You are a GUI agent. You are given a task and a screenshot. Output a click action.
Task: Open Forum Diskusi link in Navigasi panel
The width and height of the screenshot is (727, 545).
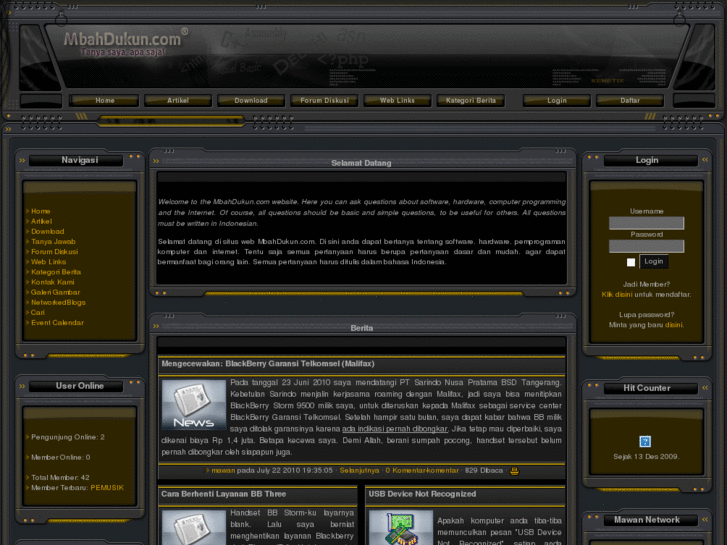(x=54, y=252)
